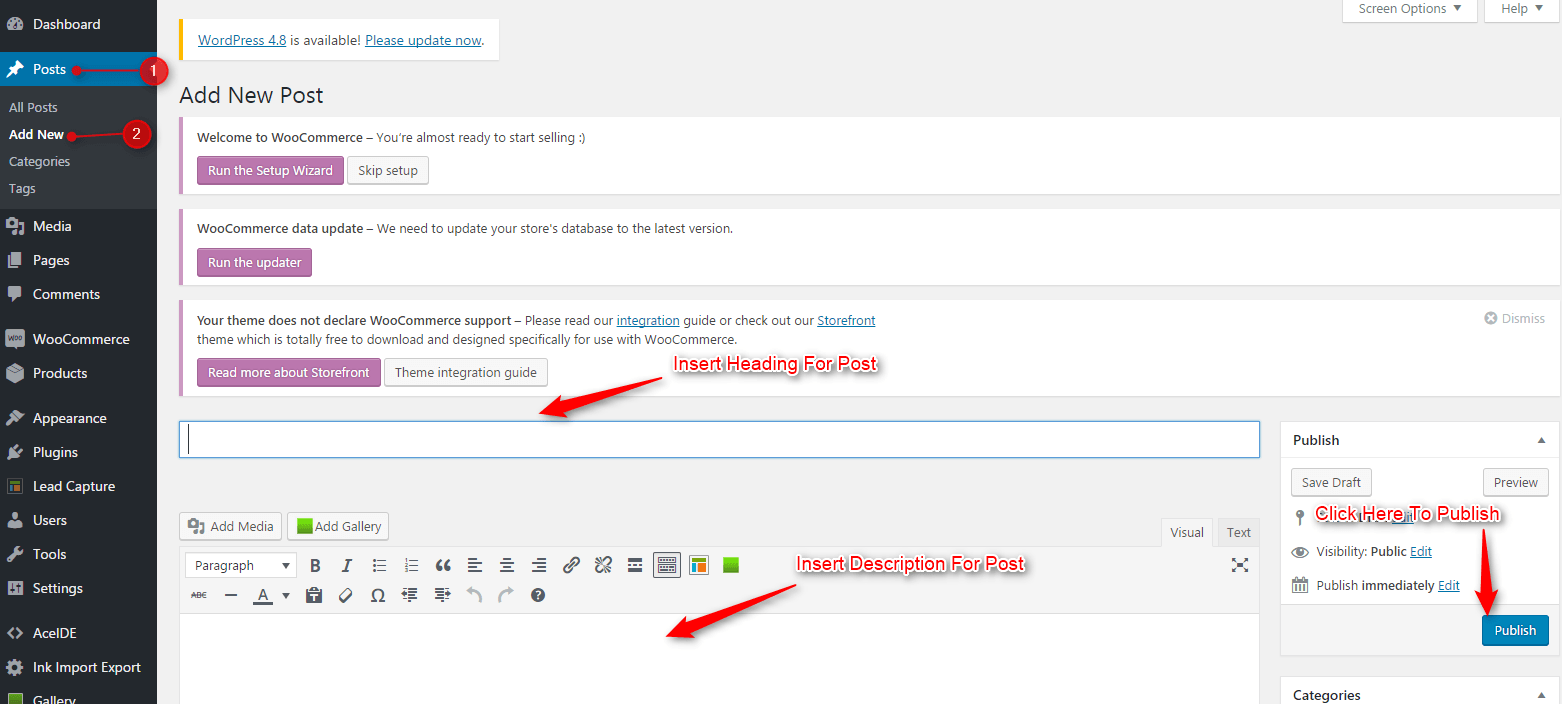
Task: Open the Help dropdown tab
Action: pos(1522,9)
